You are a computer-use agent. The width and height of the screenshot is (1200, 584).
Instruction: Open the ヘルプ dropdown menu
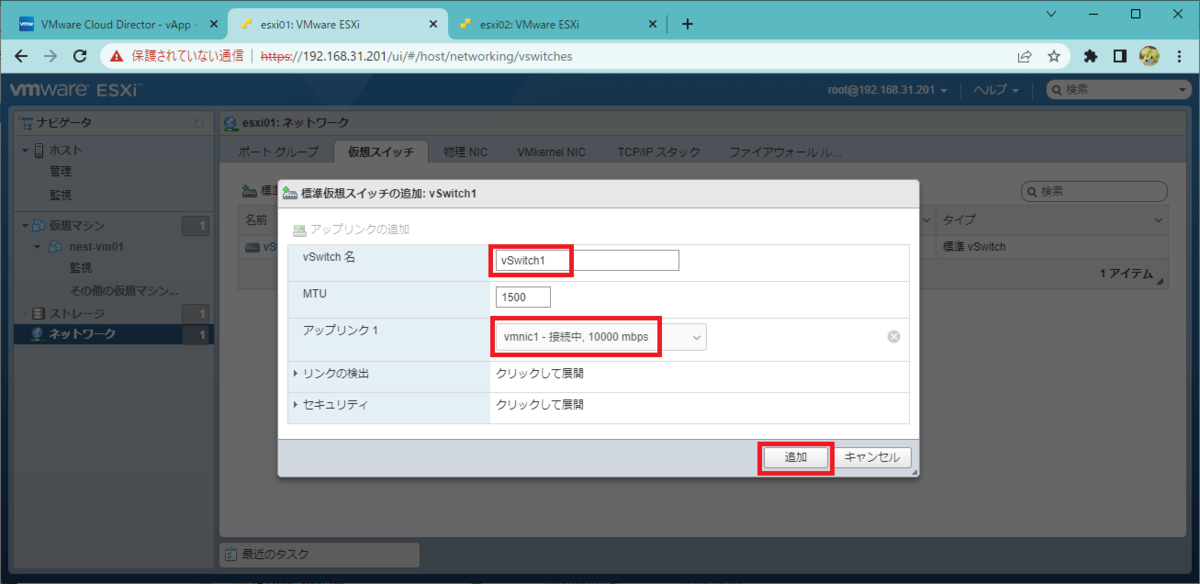point(996,90)
